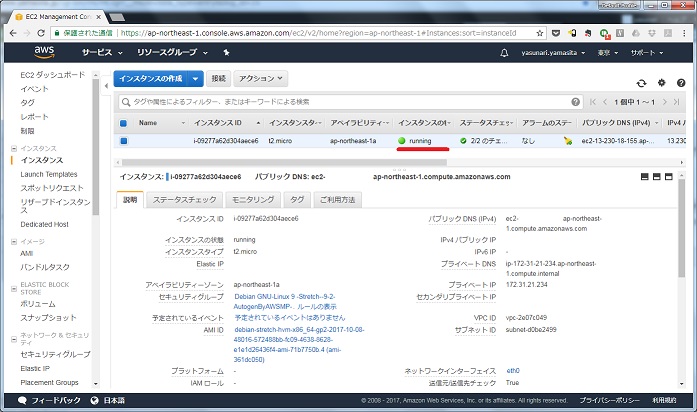Screen dimensions: 697x412
Task: Click the language globe icon
Action: coord(94,400)
